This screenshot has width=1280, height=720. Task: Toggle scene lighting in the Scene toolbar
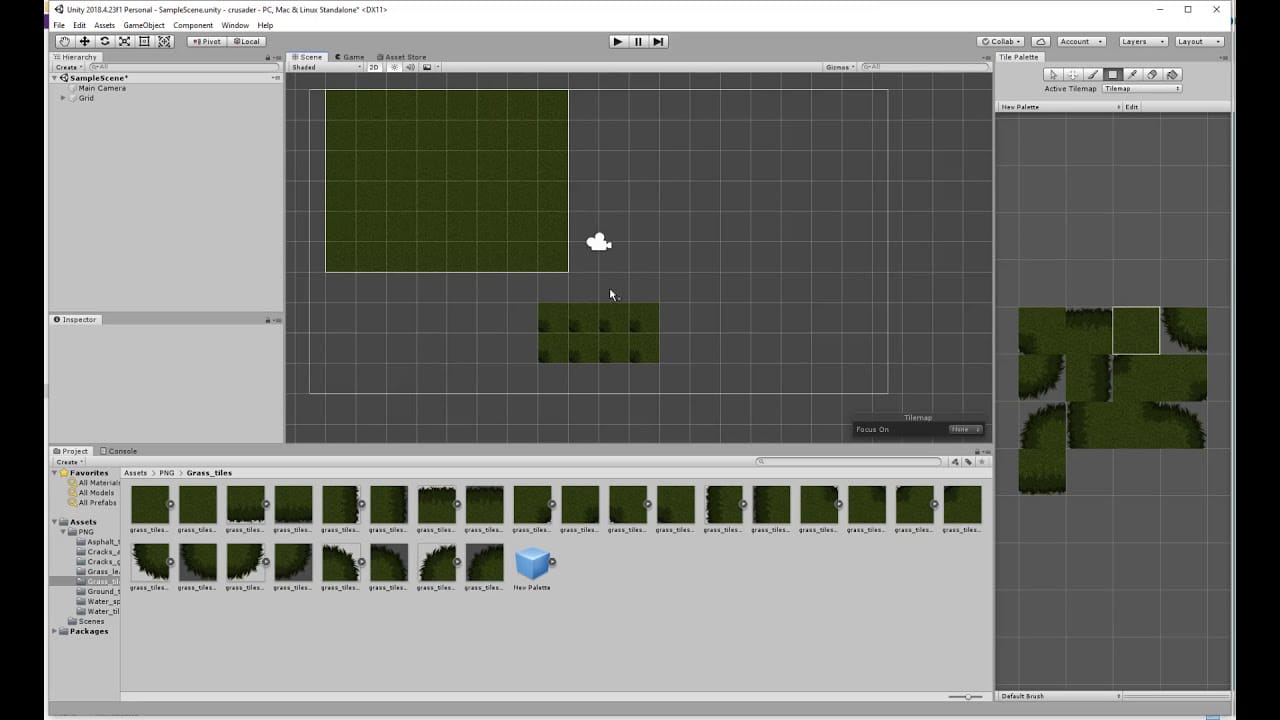(x=394, y=67)
